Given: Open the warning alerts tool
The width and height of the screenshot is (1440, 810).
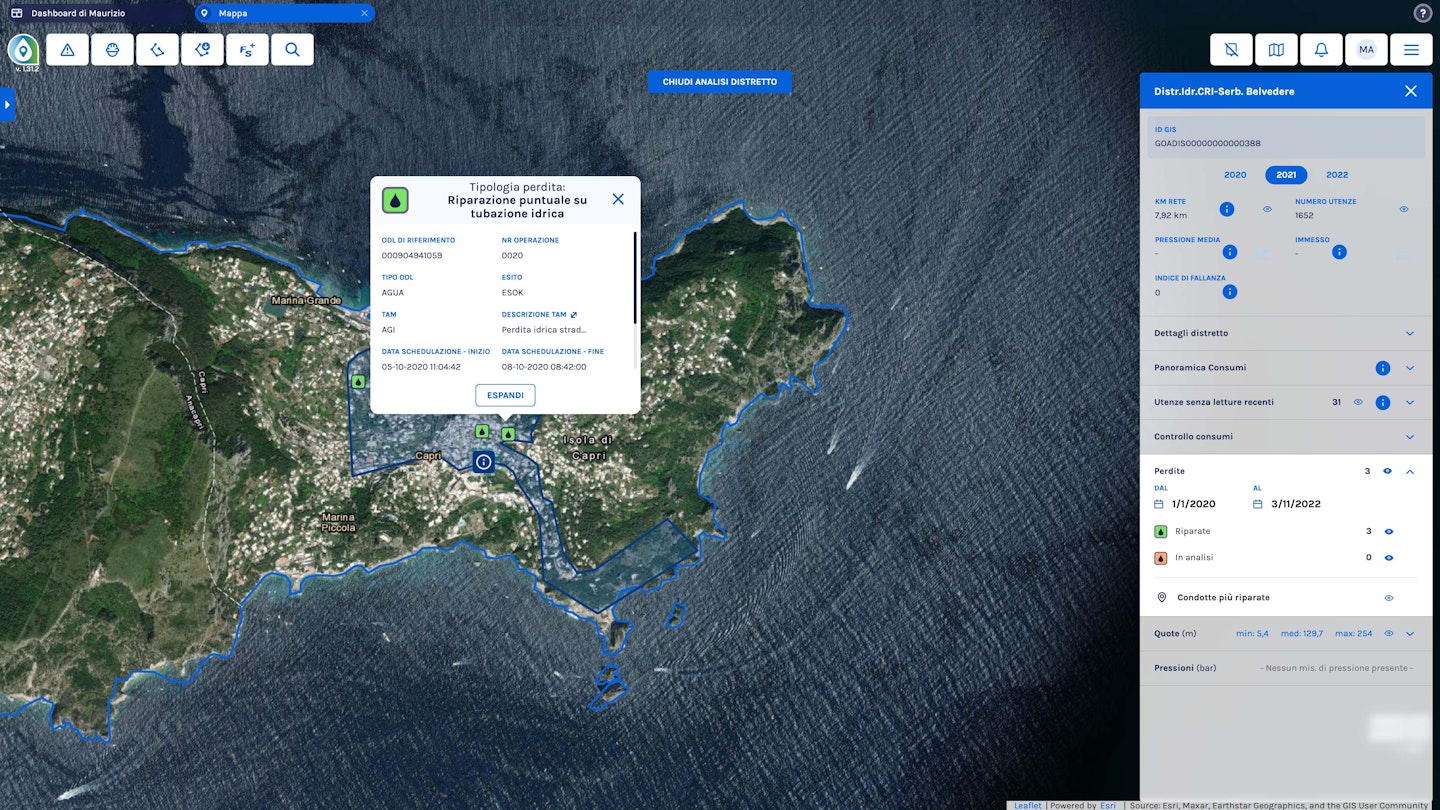Looking at the screenshot, I should (67, 50).
